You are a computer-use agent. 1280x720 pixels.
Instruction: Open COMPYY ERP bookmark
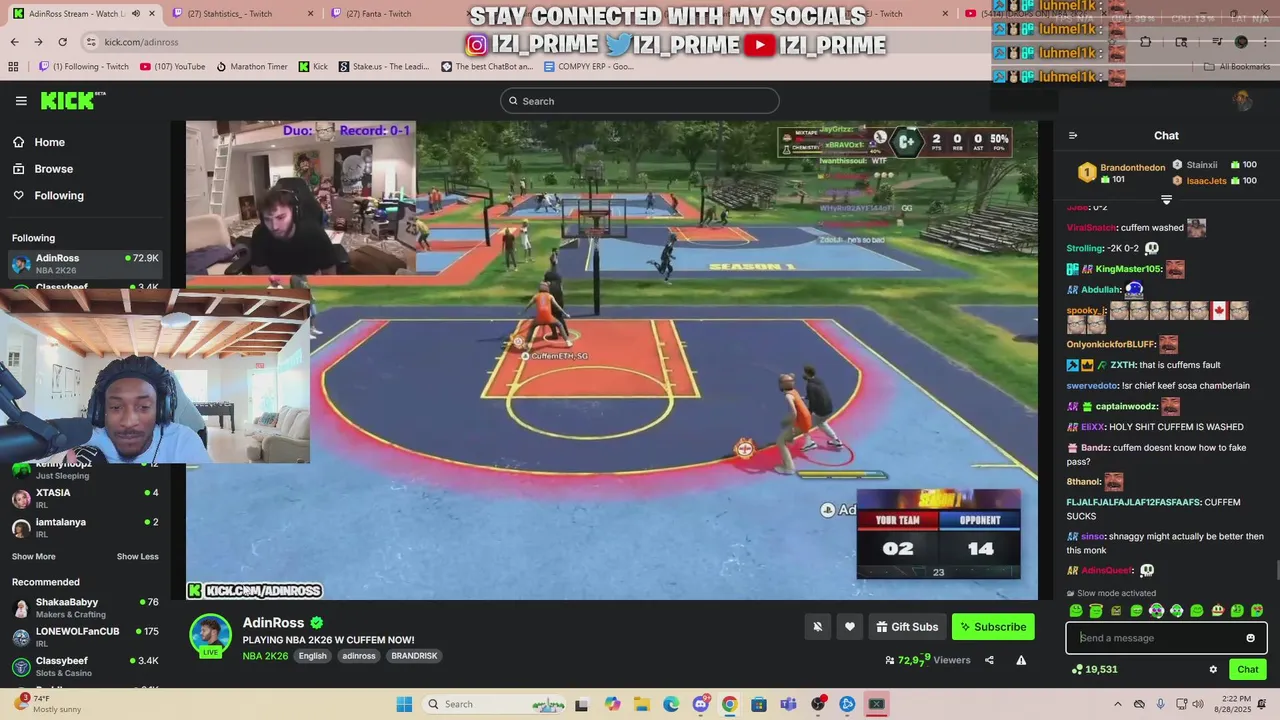coord(588,67)
